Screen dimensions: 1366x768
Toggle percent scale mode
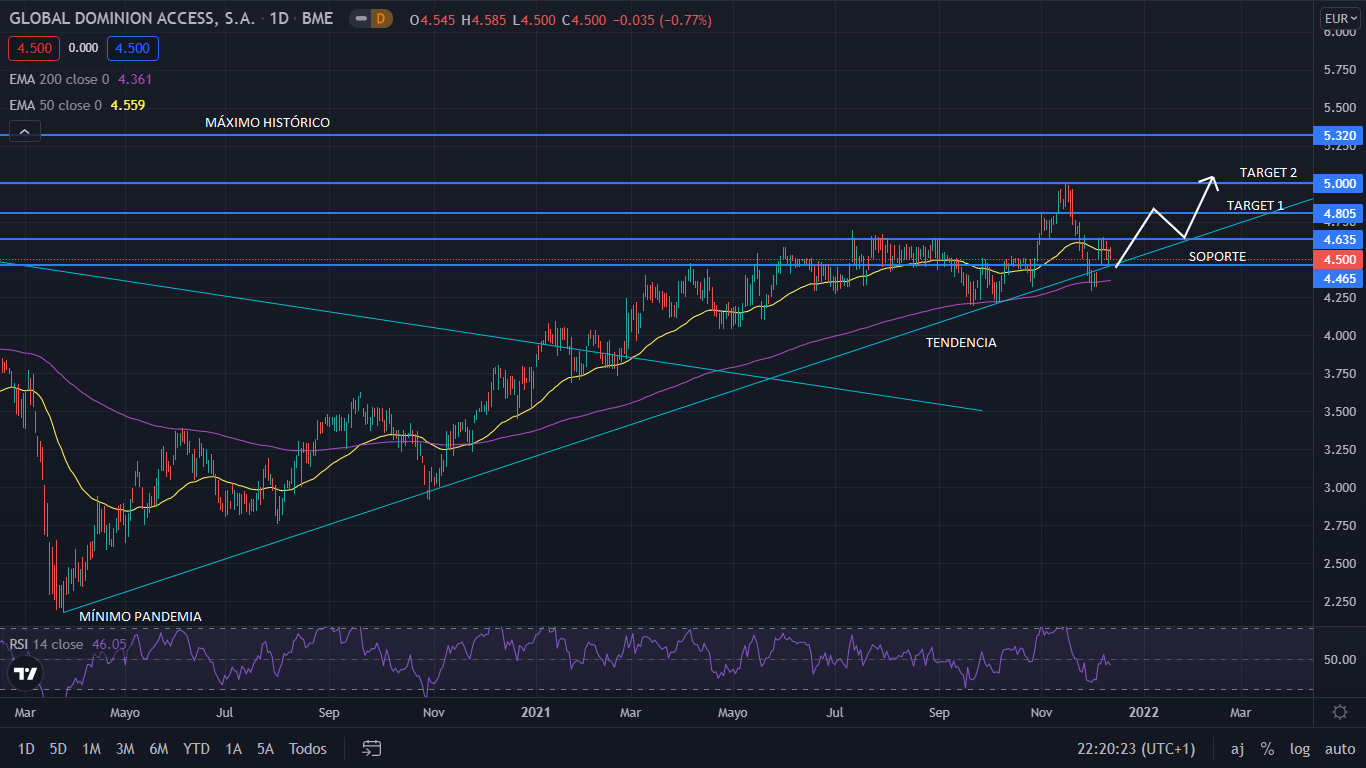point(1267,748)
